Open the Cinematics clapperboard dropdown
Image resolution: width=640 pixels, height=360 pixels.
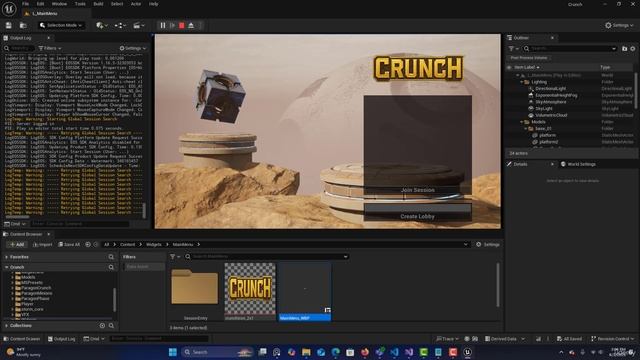[x=138, y=25]
